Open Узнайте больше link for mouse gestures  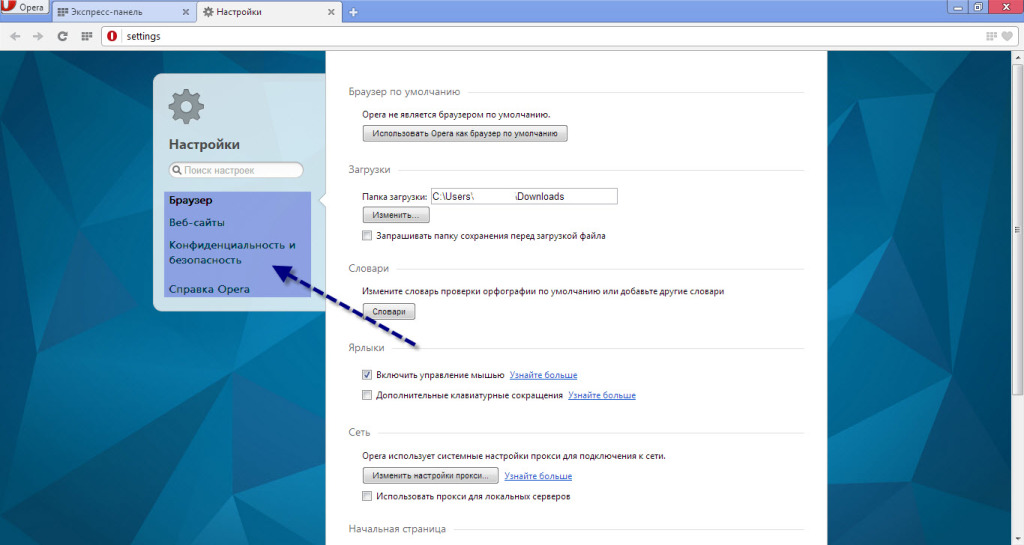543,375
